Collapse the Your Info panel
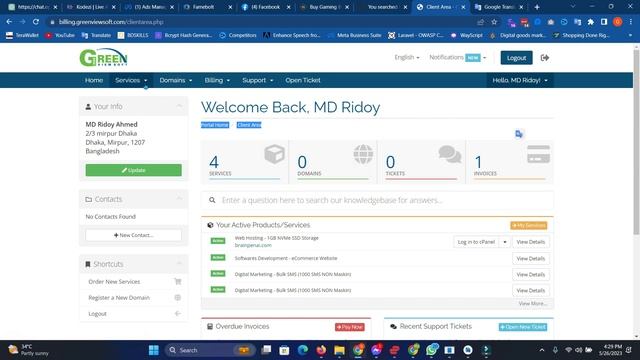 [179, 106]
